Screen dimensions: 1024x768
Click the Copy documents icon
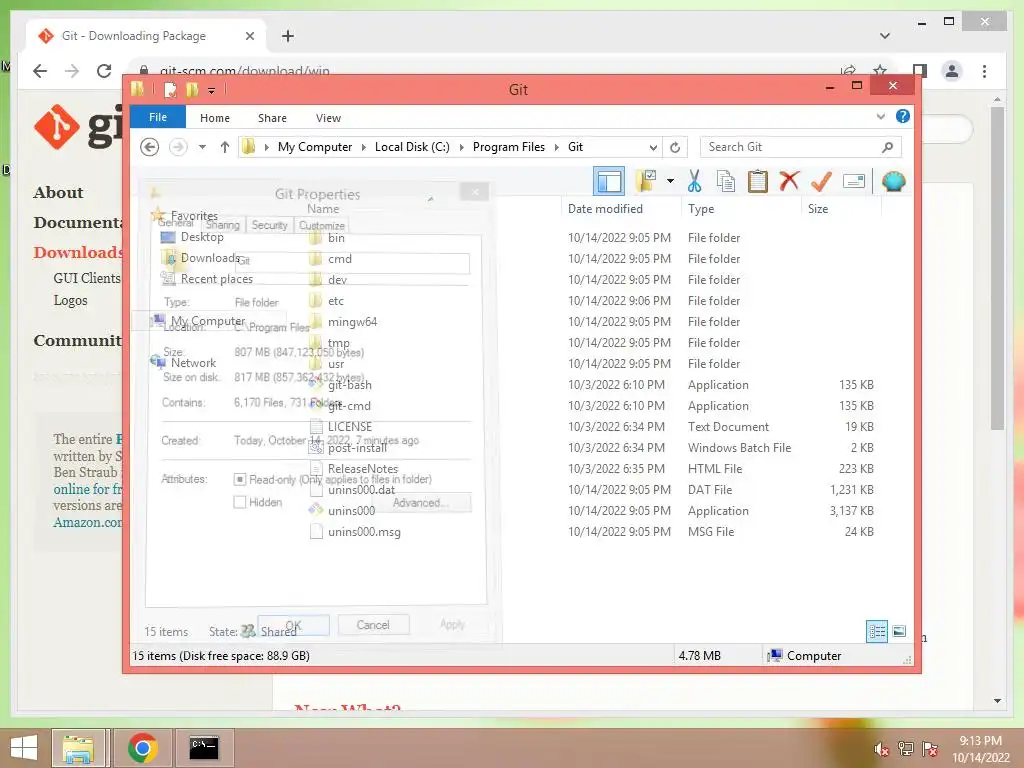coord(726,181)
